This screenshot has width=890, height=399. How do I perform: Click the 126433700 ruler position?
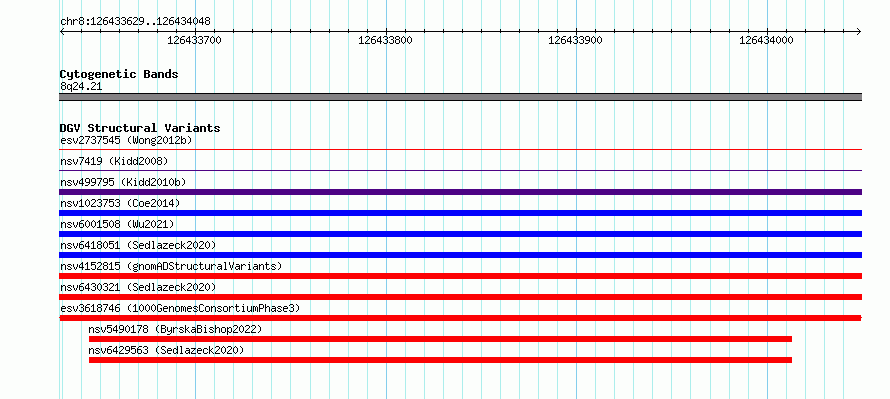coord(195,40)
